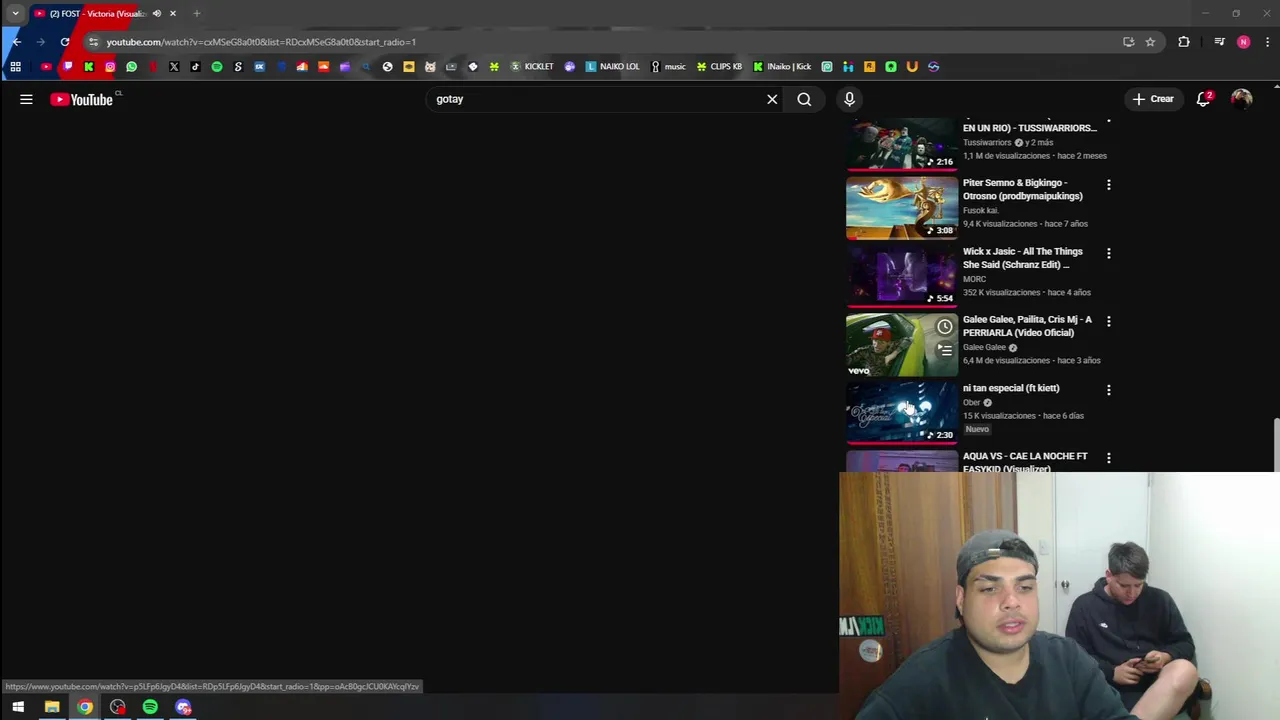This screenshot has width=1280, height=720.
Task: Open the music bookmark
Action: 668,67
